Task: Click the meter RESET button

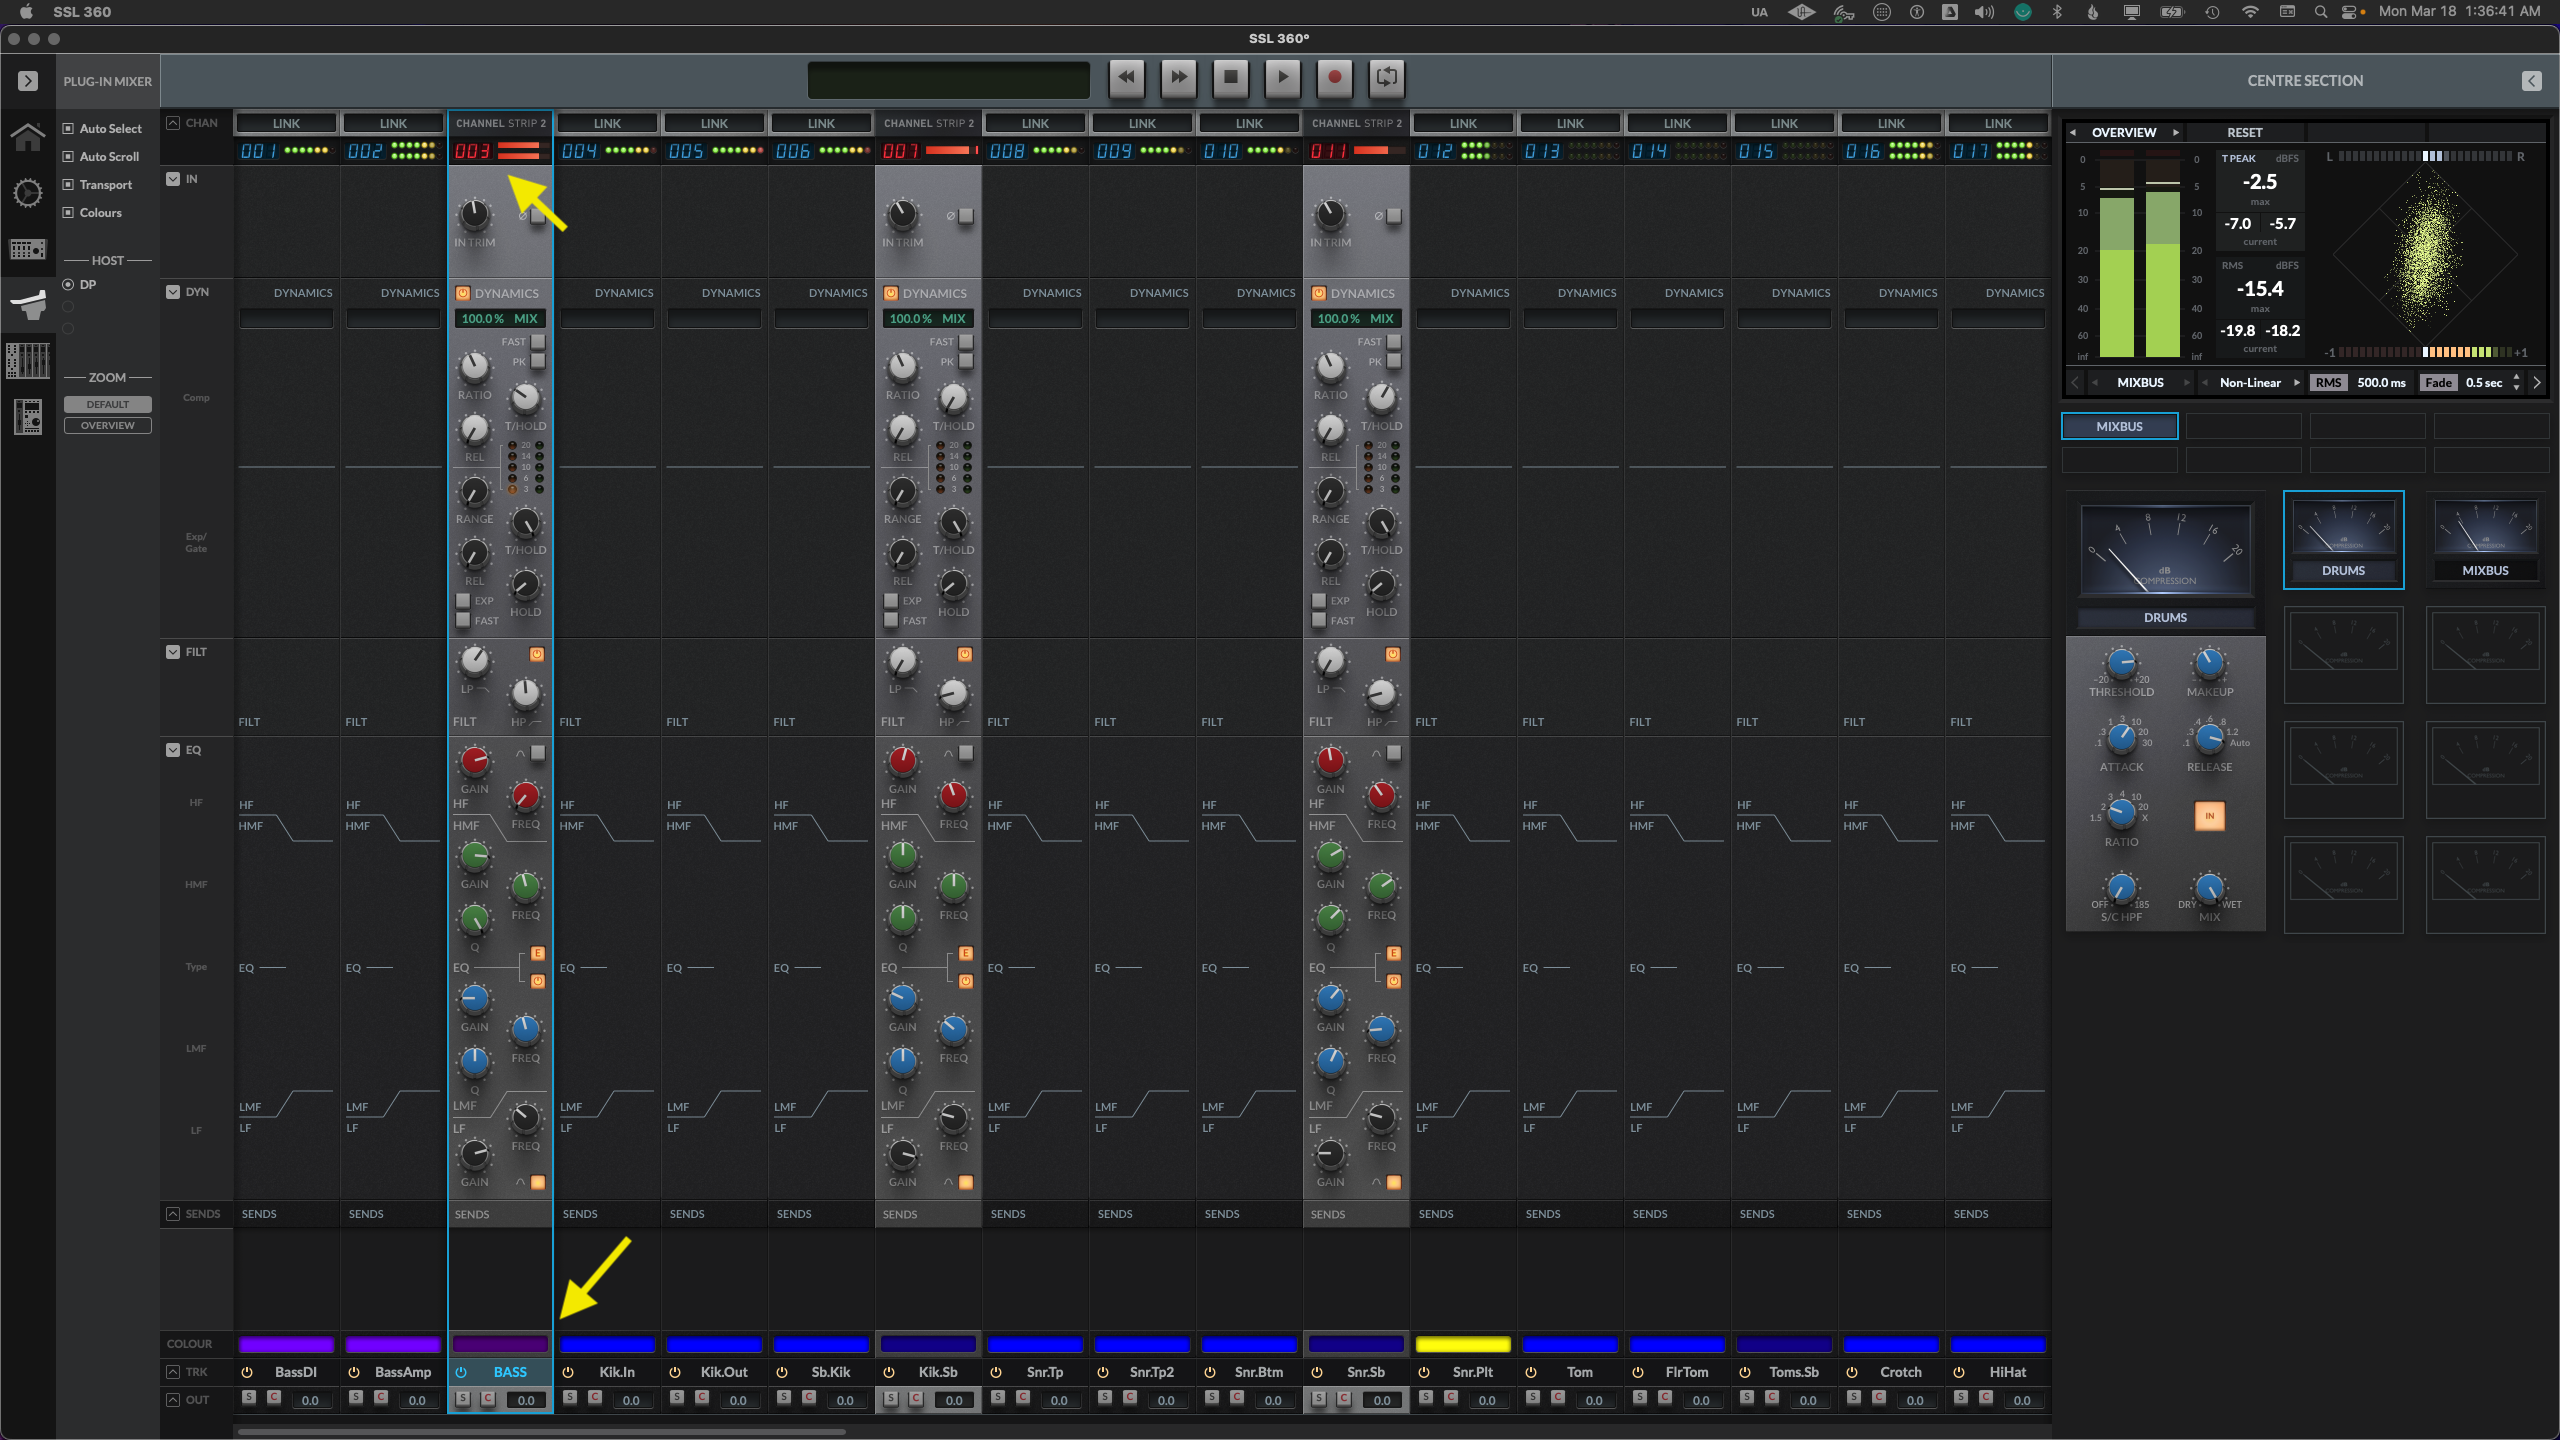Action: tap(2244, 132)
